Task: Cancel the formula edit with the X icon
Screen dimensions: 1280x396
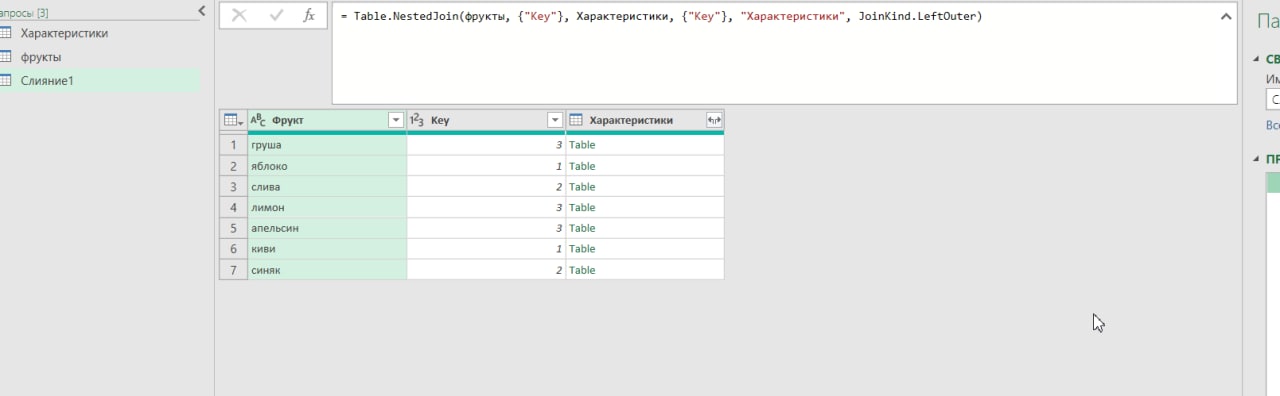Action: tap(238, 15)
